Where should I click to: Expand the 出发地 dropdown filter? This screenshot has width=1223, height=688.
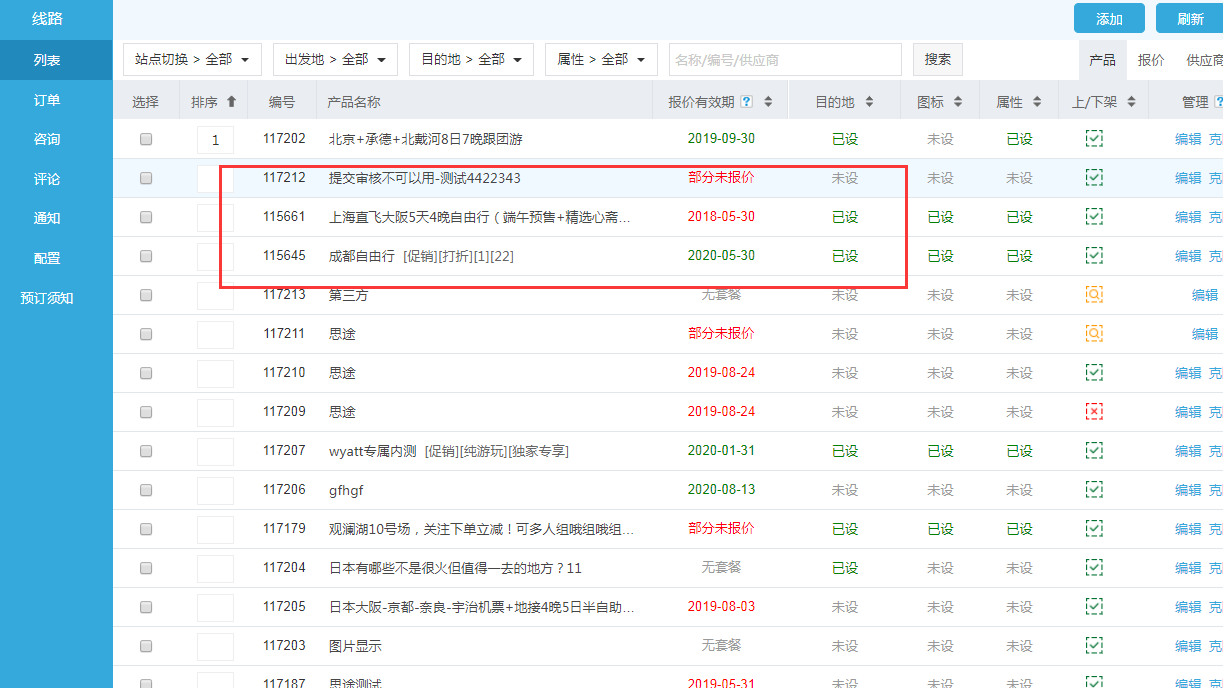tap(335, 60)
